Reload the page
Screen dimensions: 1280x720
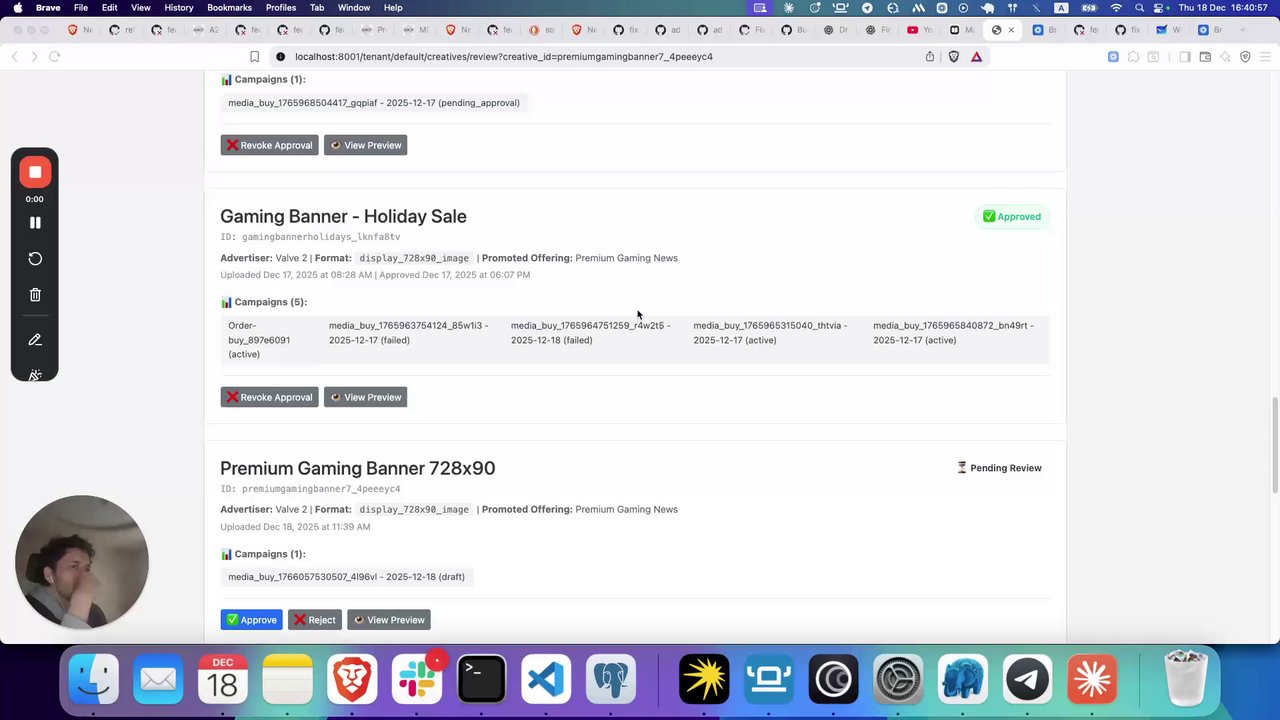click(x=55, y=57)
